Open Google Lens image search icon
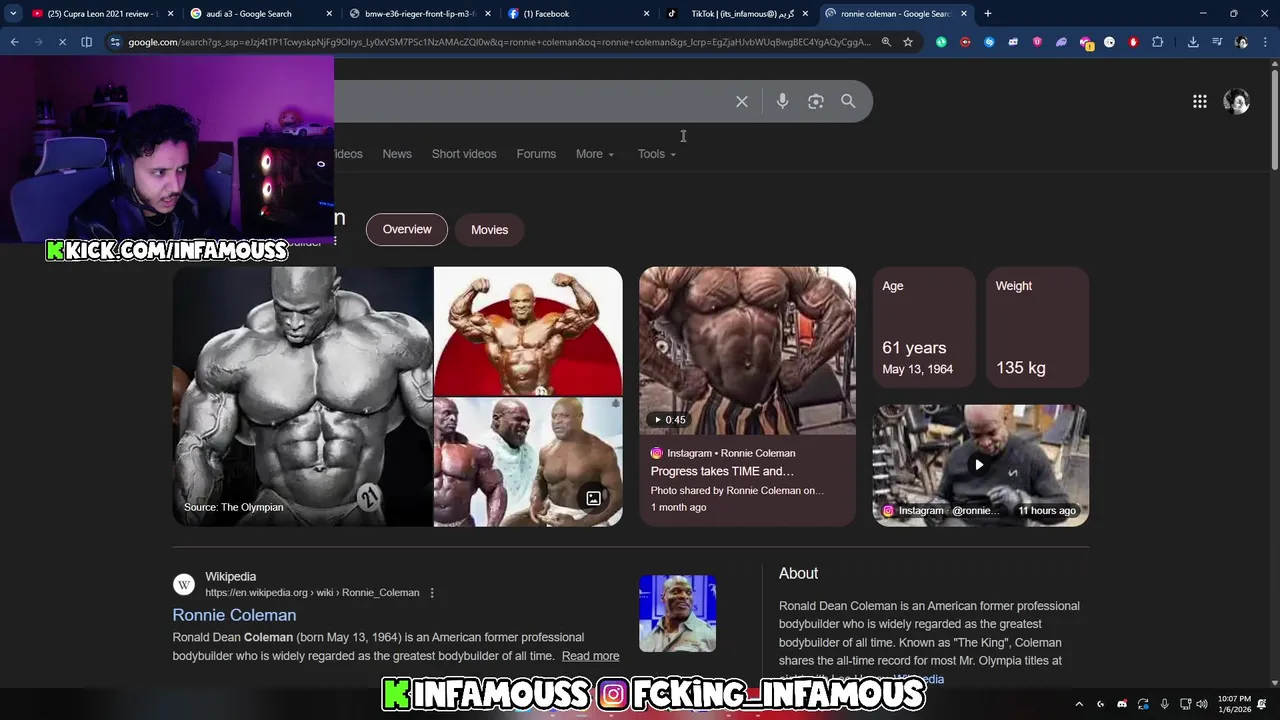Screen dimensions: 1280x720 [816, 101]
